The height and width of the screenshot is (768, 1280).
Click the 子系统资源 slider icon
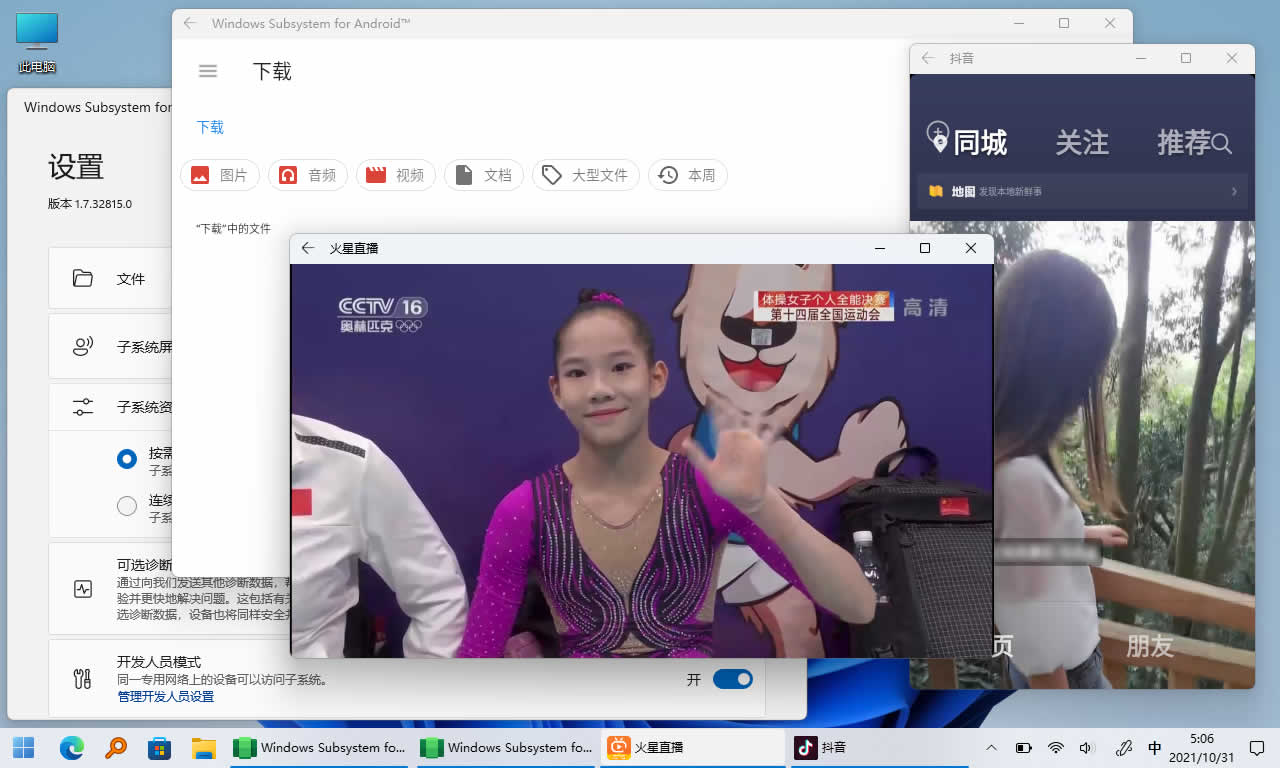83,407
